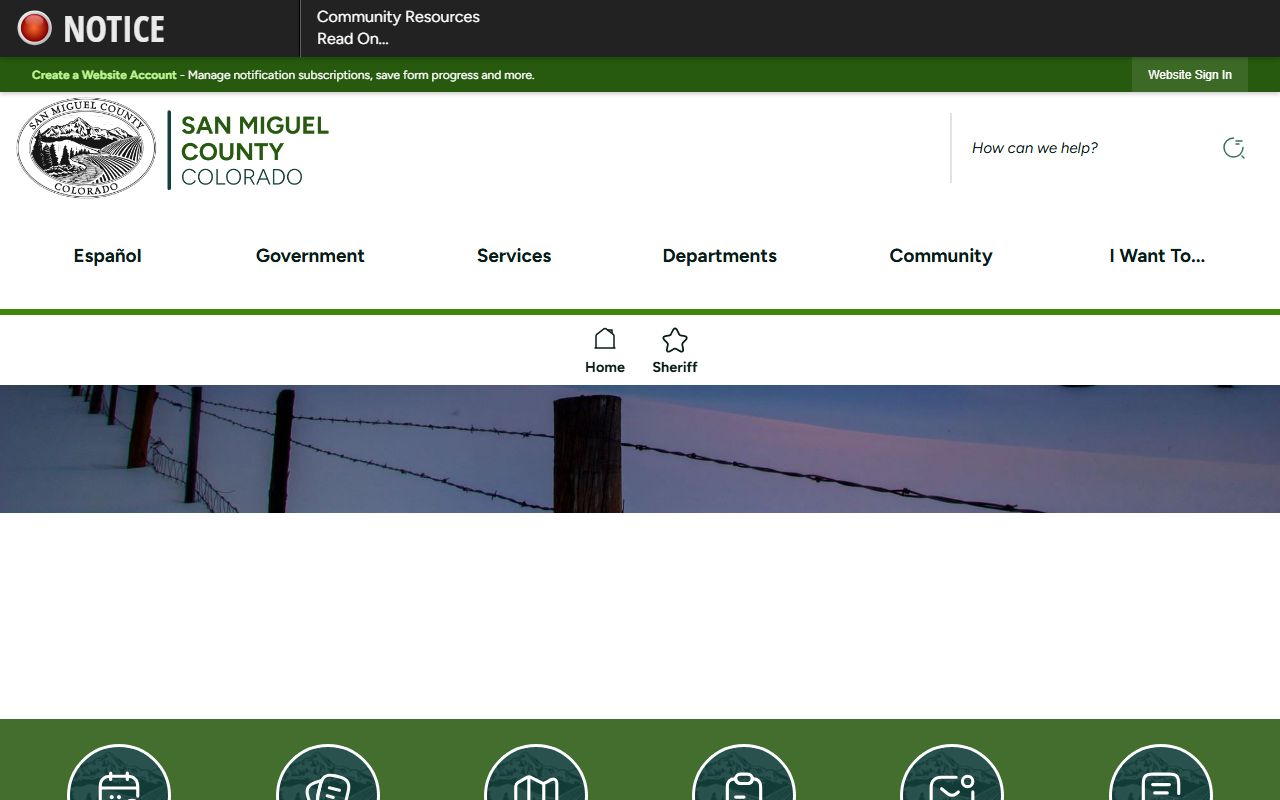This screenshot has width=1280, height=800.
Task: Click the Website Sign In button
Action: (x=1190, y=75)
